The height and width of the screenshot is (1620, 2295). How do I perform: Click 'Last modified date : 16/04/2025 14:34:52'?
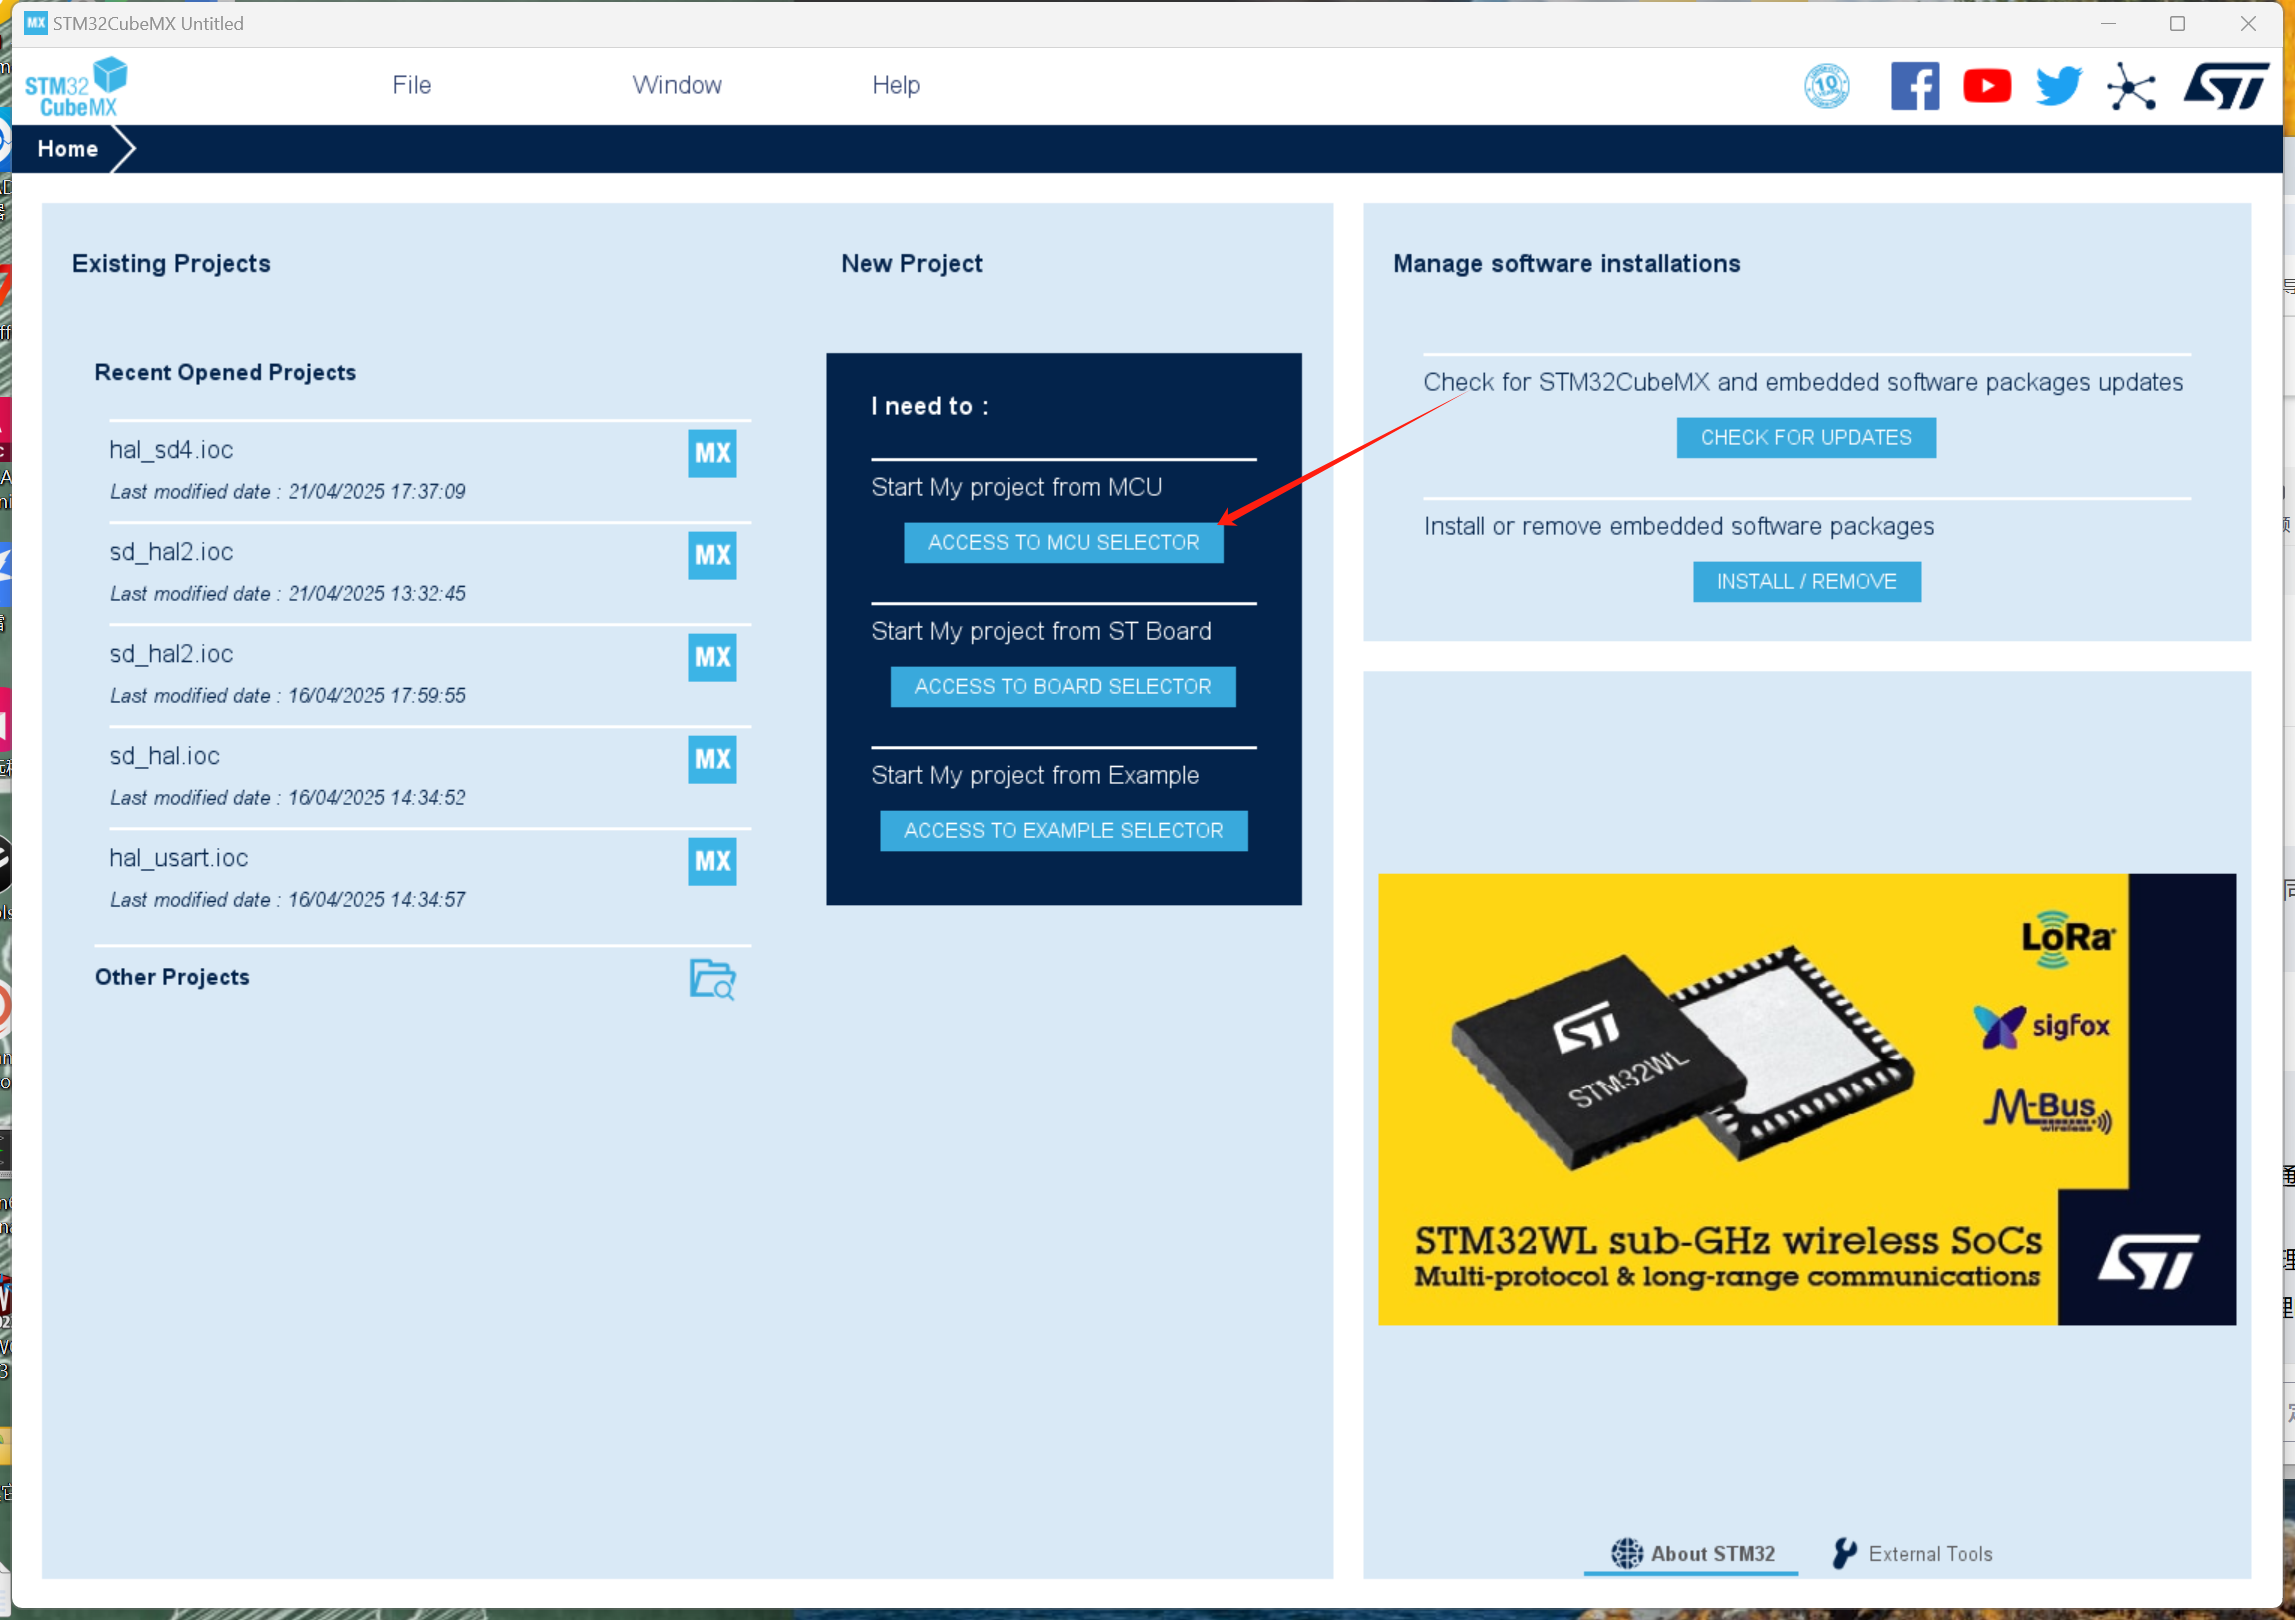[x=287, y=798]
